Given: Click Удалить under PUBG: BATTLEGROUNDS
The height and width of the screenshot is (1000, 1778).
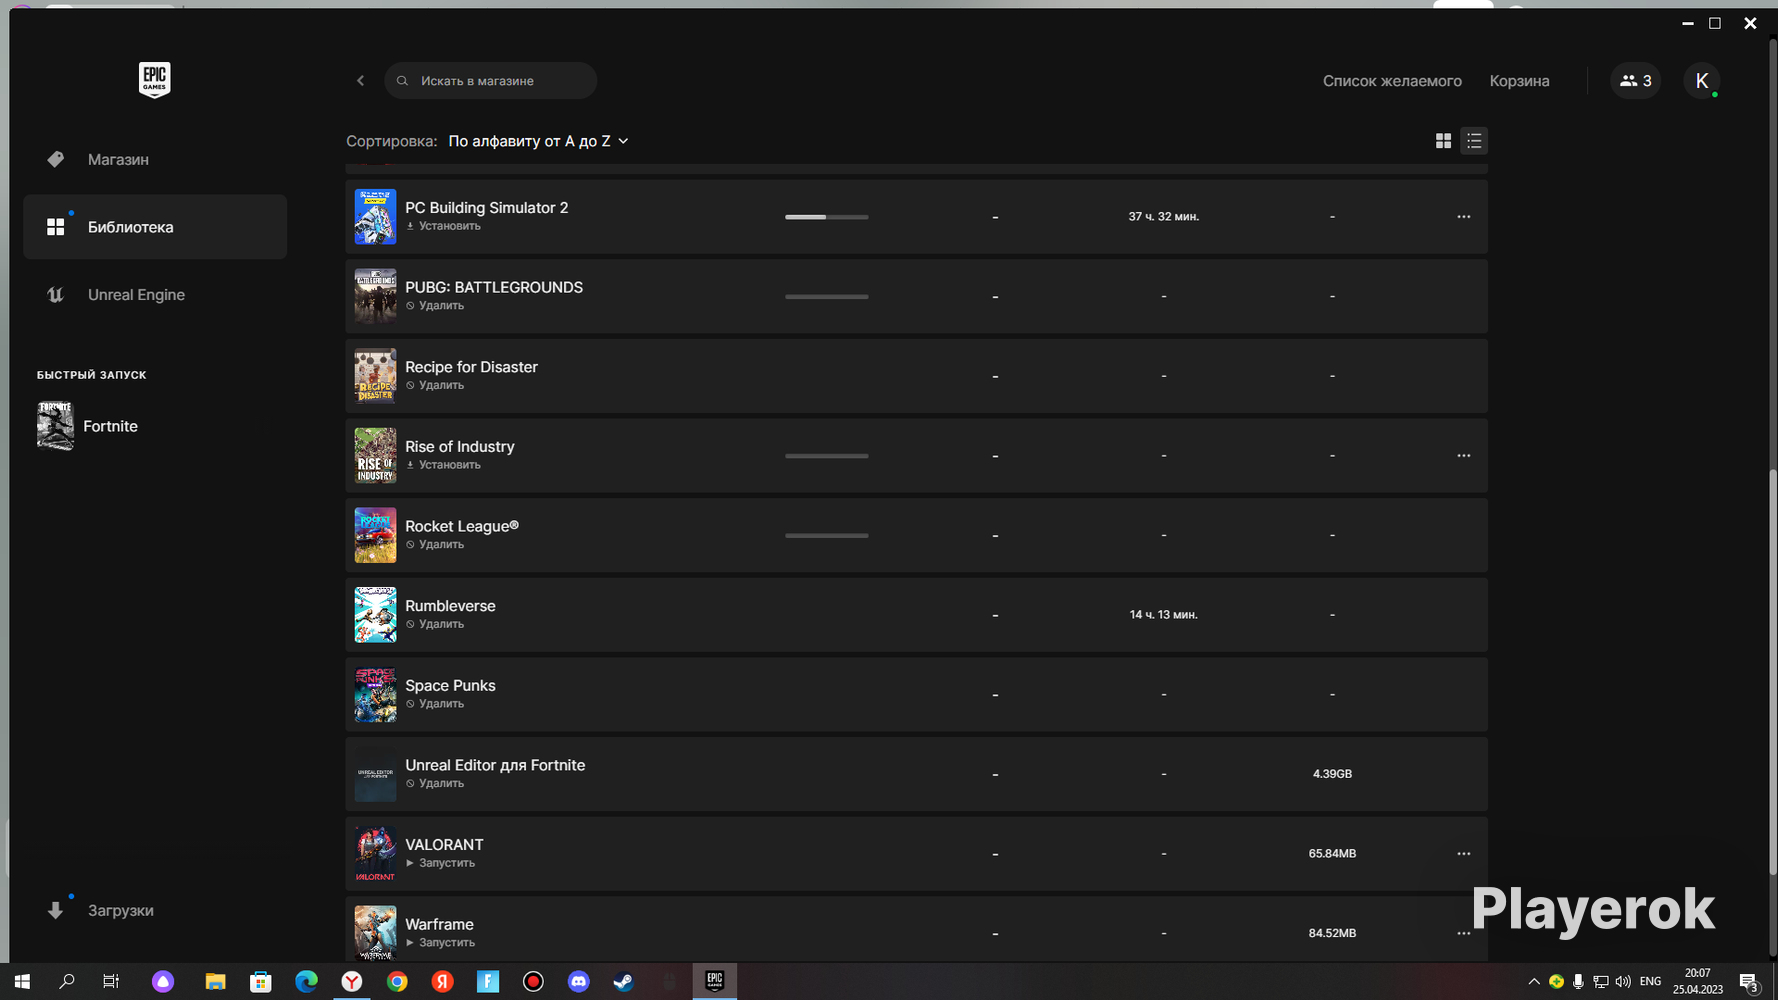Looking at the screenshot, I should (435, 306).
